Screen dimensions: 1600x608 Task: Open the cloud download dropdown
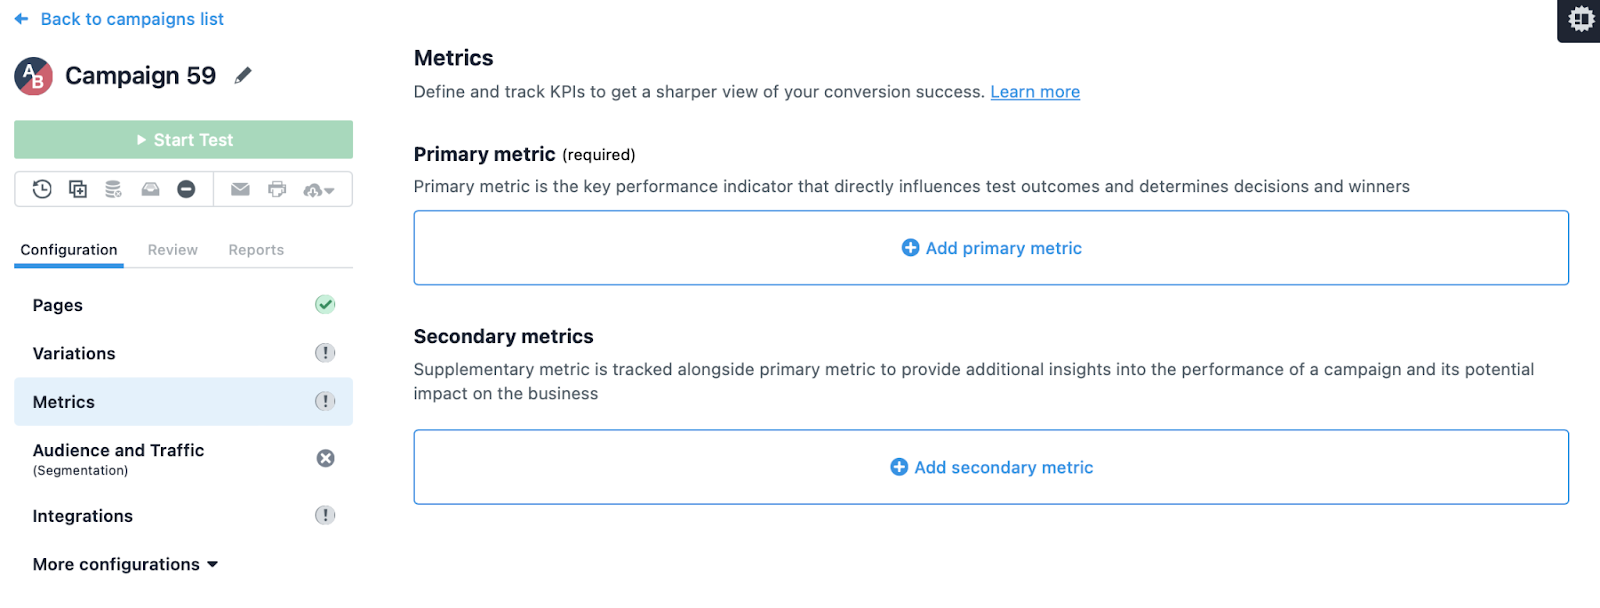pyautogui.click(x=319, y=190)
